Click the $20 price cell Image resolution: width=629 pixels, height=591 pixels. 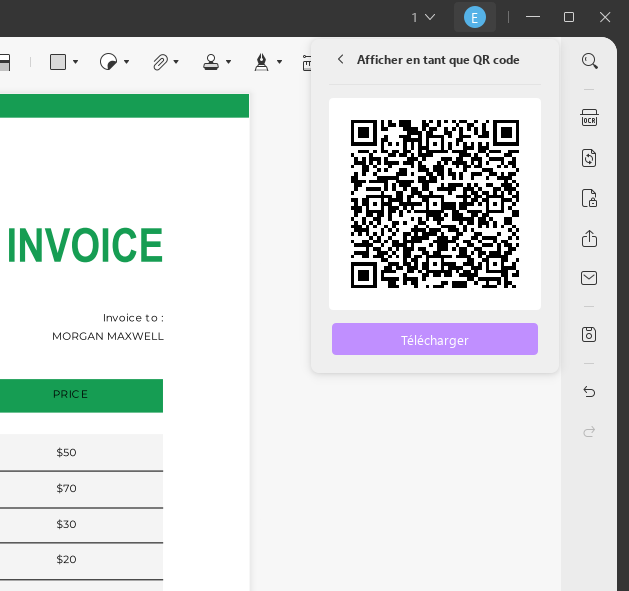pos(66,559)
